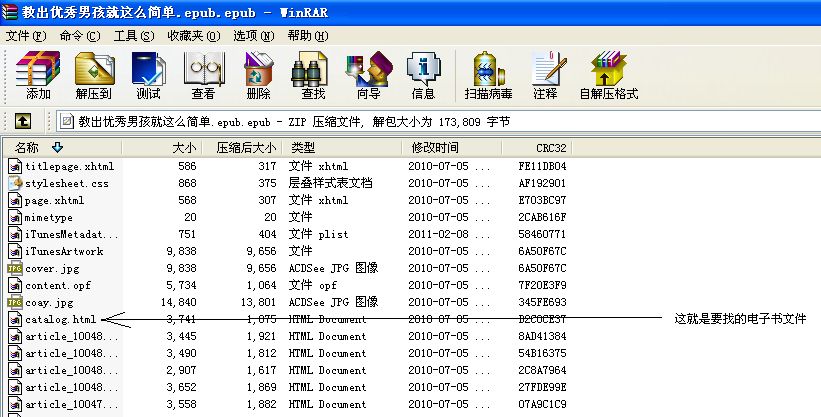The width and height of the screenshot is (821, 417).
Task: Select the iTunesMetadat... file row
Action: (x=287, y=234)
